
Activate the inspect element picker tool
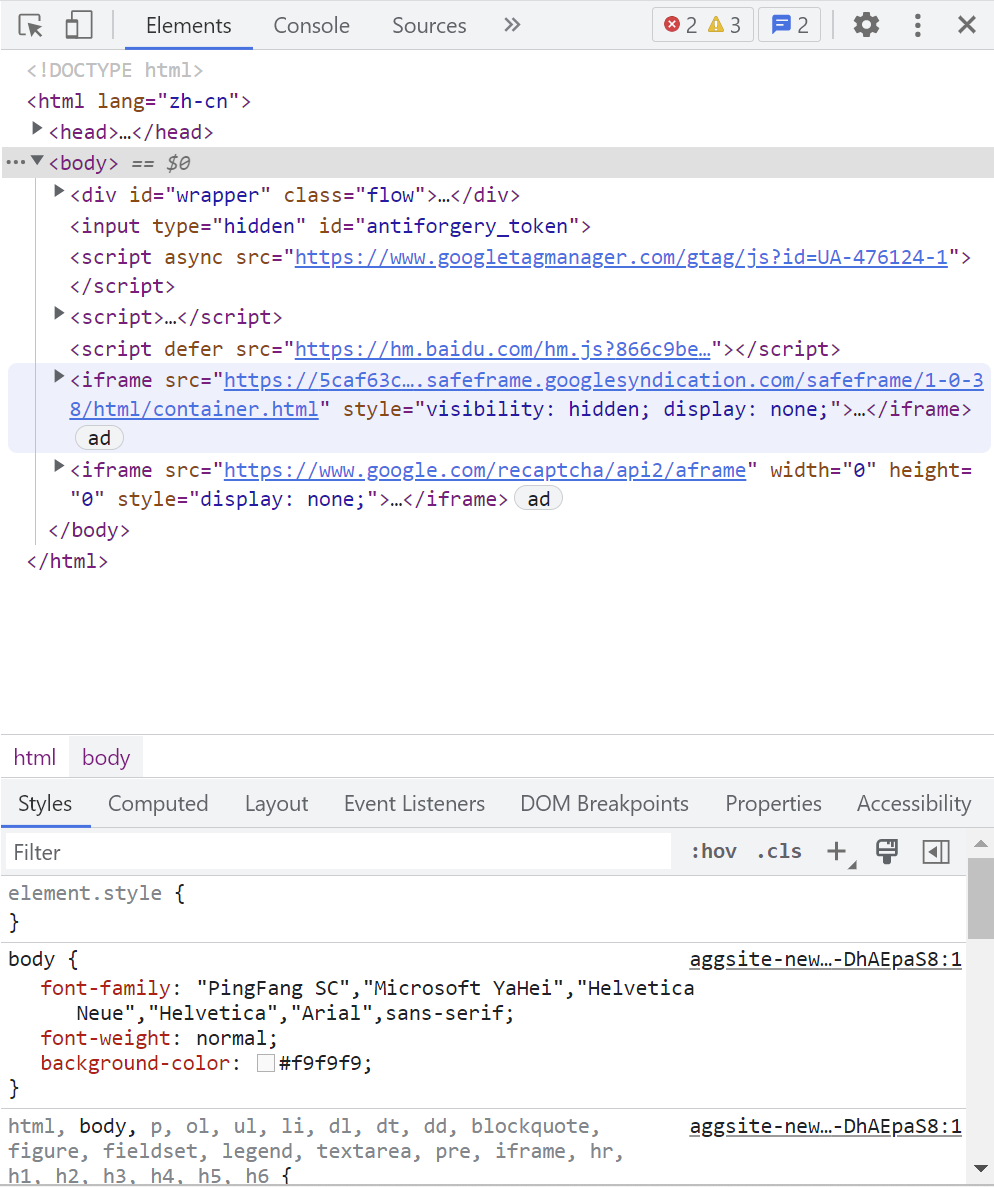coord(31,25)
